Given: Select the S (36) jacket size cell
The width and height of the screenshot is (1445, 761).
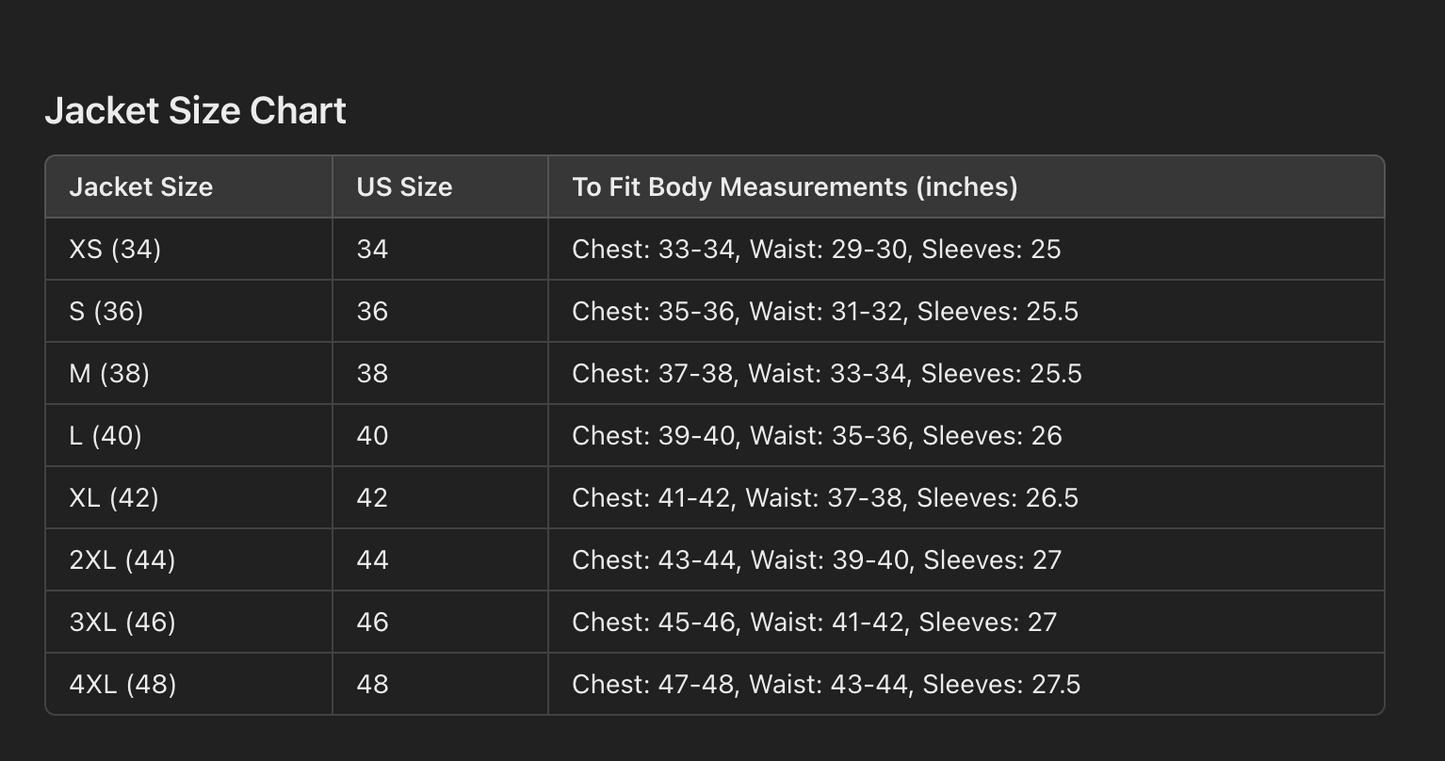Looking at the screenshot, I should coord(106,311).
